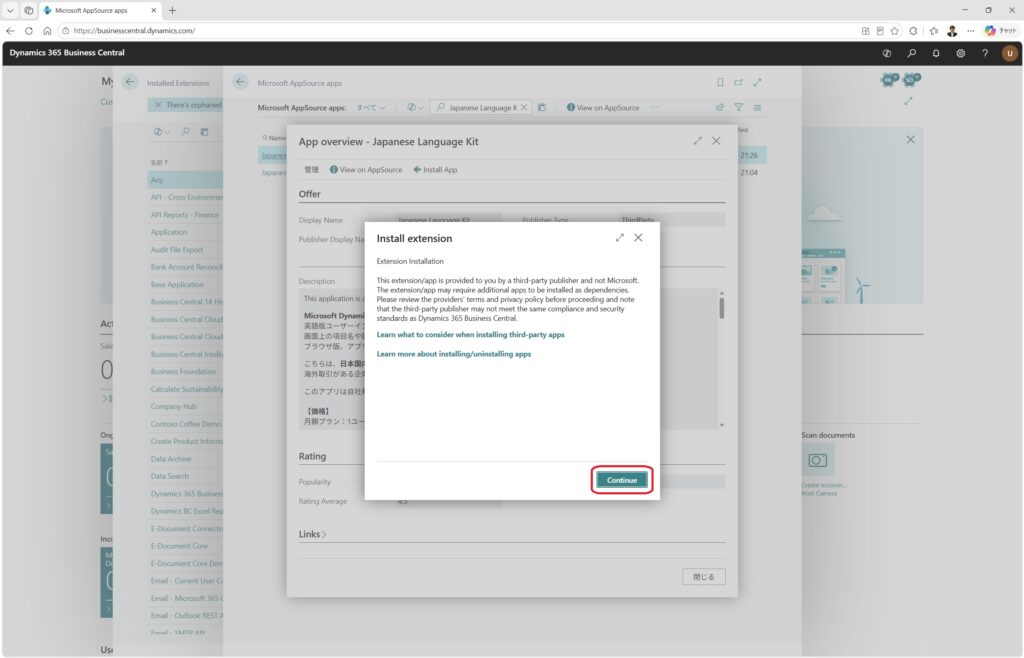Go to browser home page
The height and width of the screenshot is (658, 1024).
(47, 31)
